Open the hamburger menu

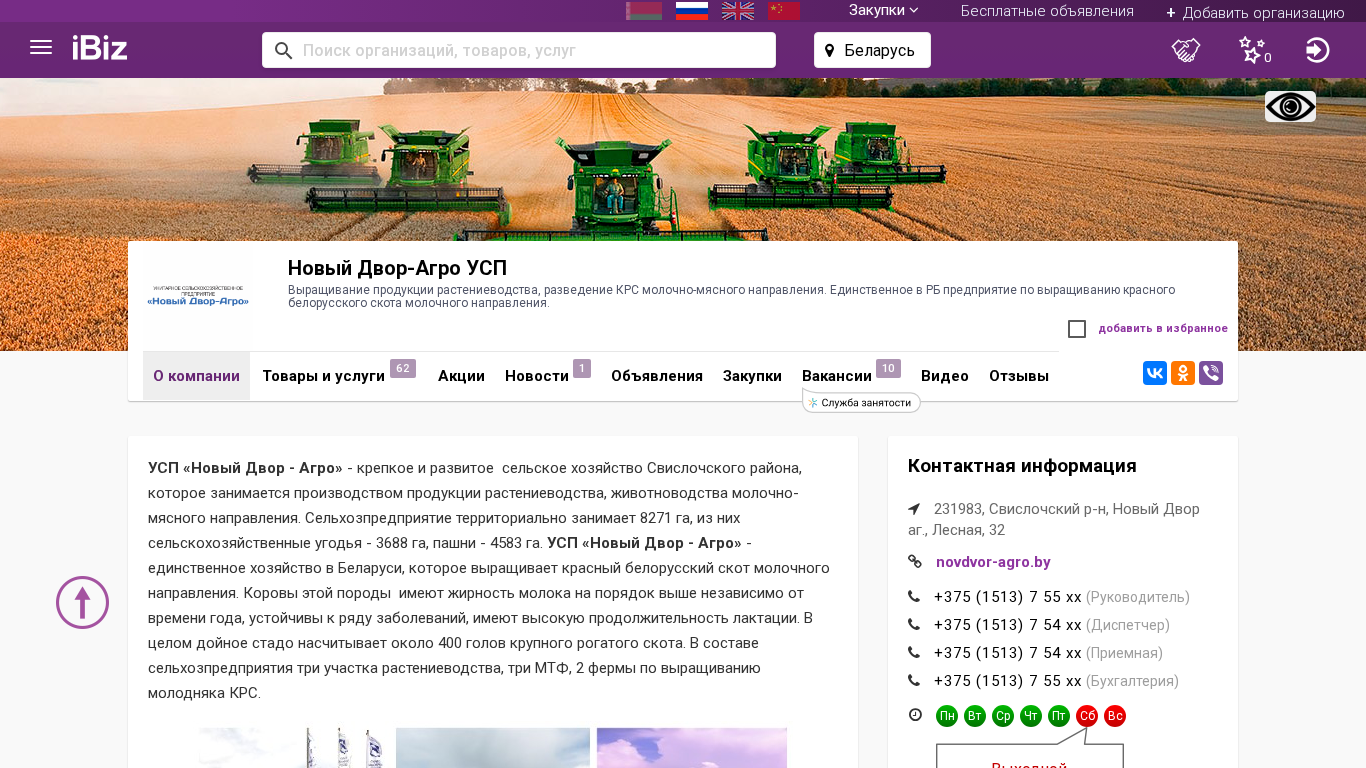41,48
